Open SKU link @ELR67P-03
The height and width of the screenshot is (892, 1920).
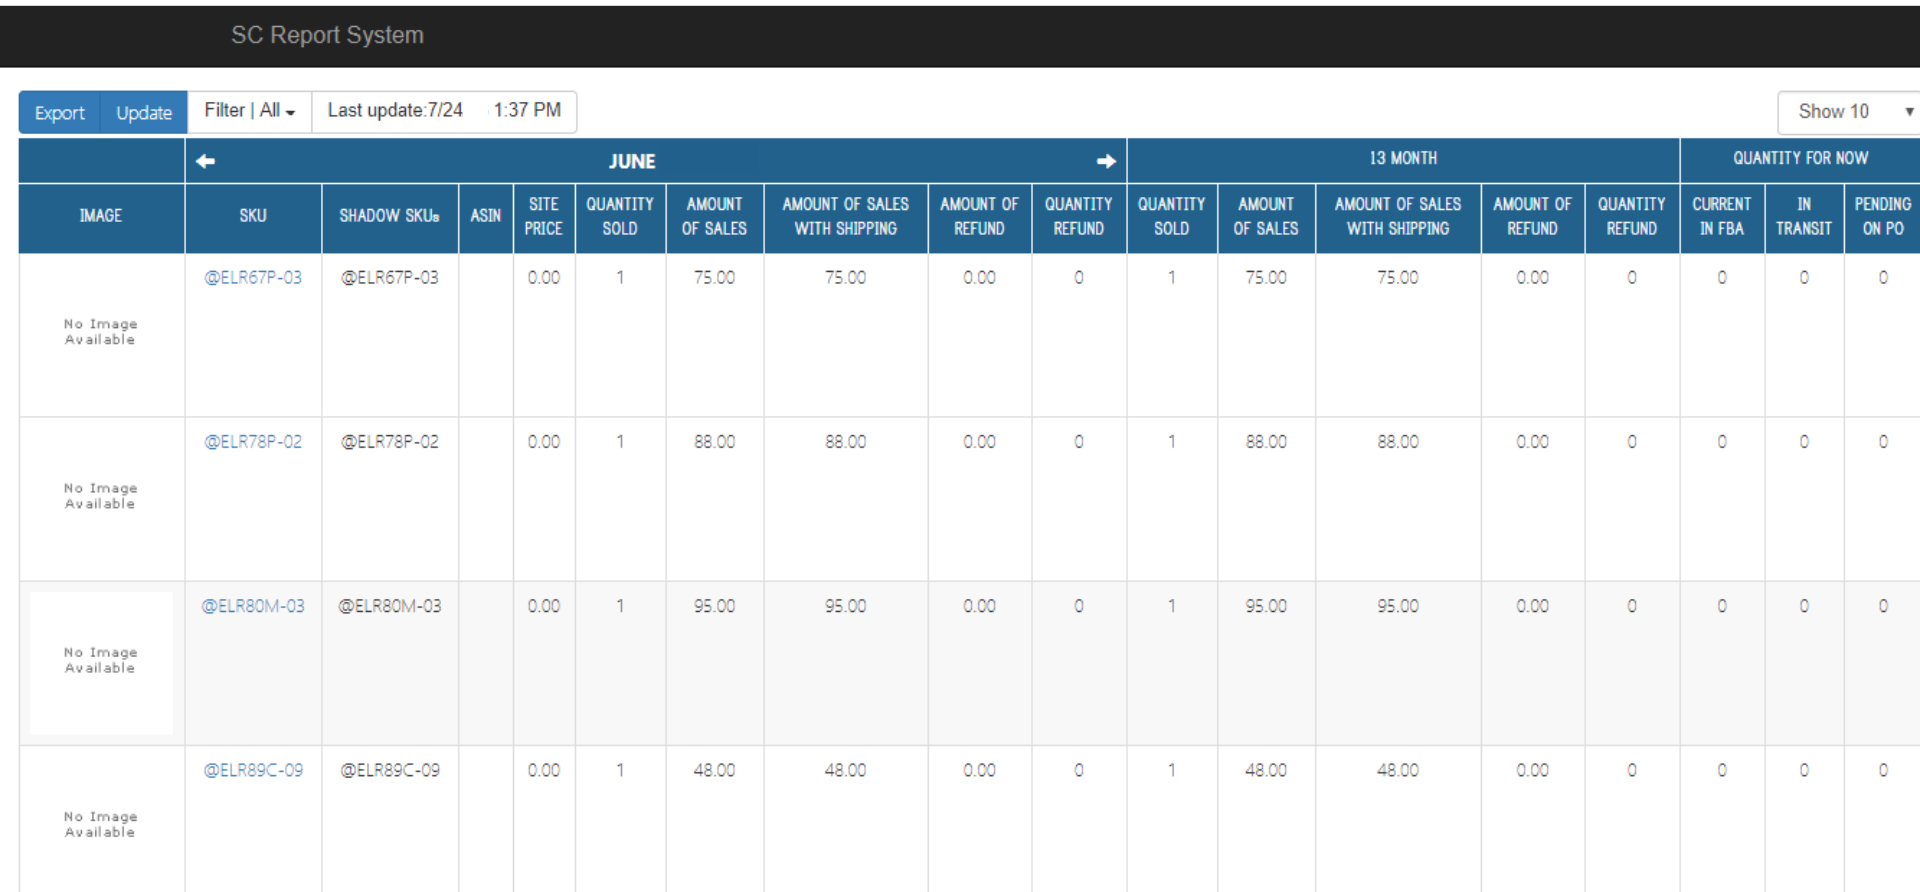click(253, 278)
